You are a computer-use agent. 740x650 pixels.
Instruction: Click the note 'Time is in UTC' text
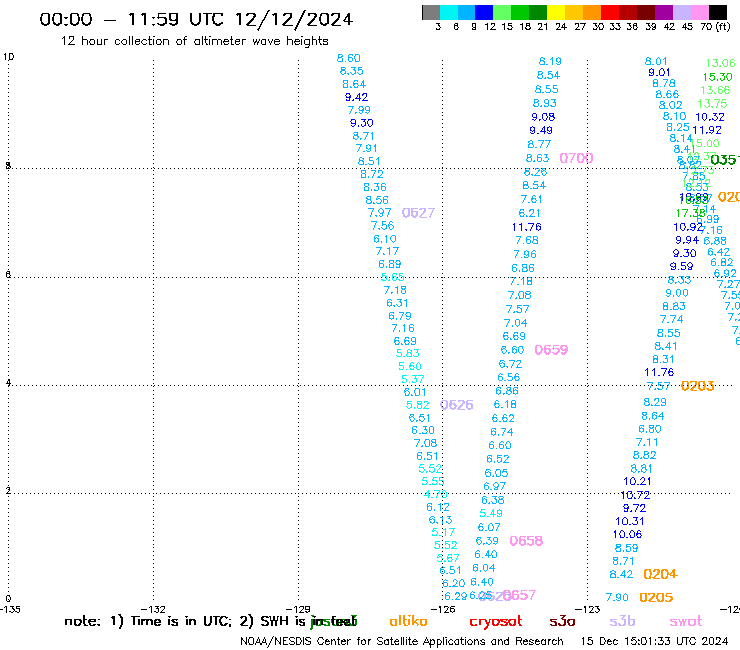tap(181, 621)
